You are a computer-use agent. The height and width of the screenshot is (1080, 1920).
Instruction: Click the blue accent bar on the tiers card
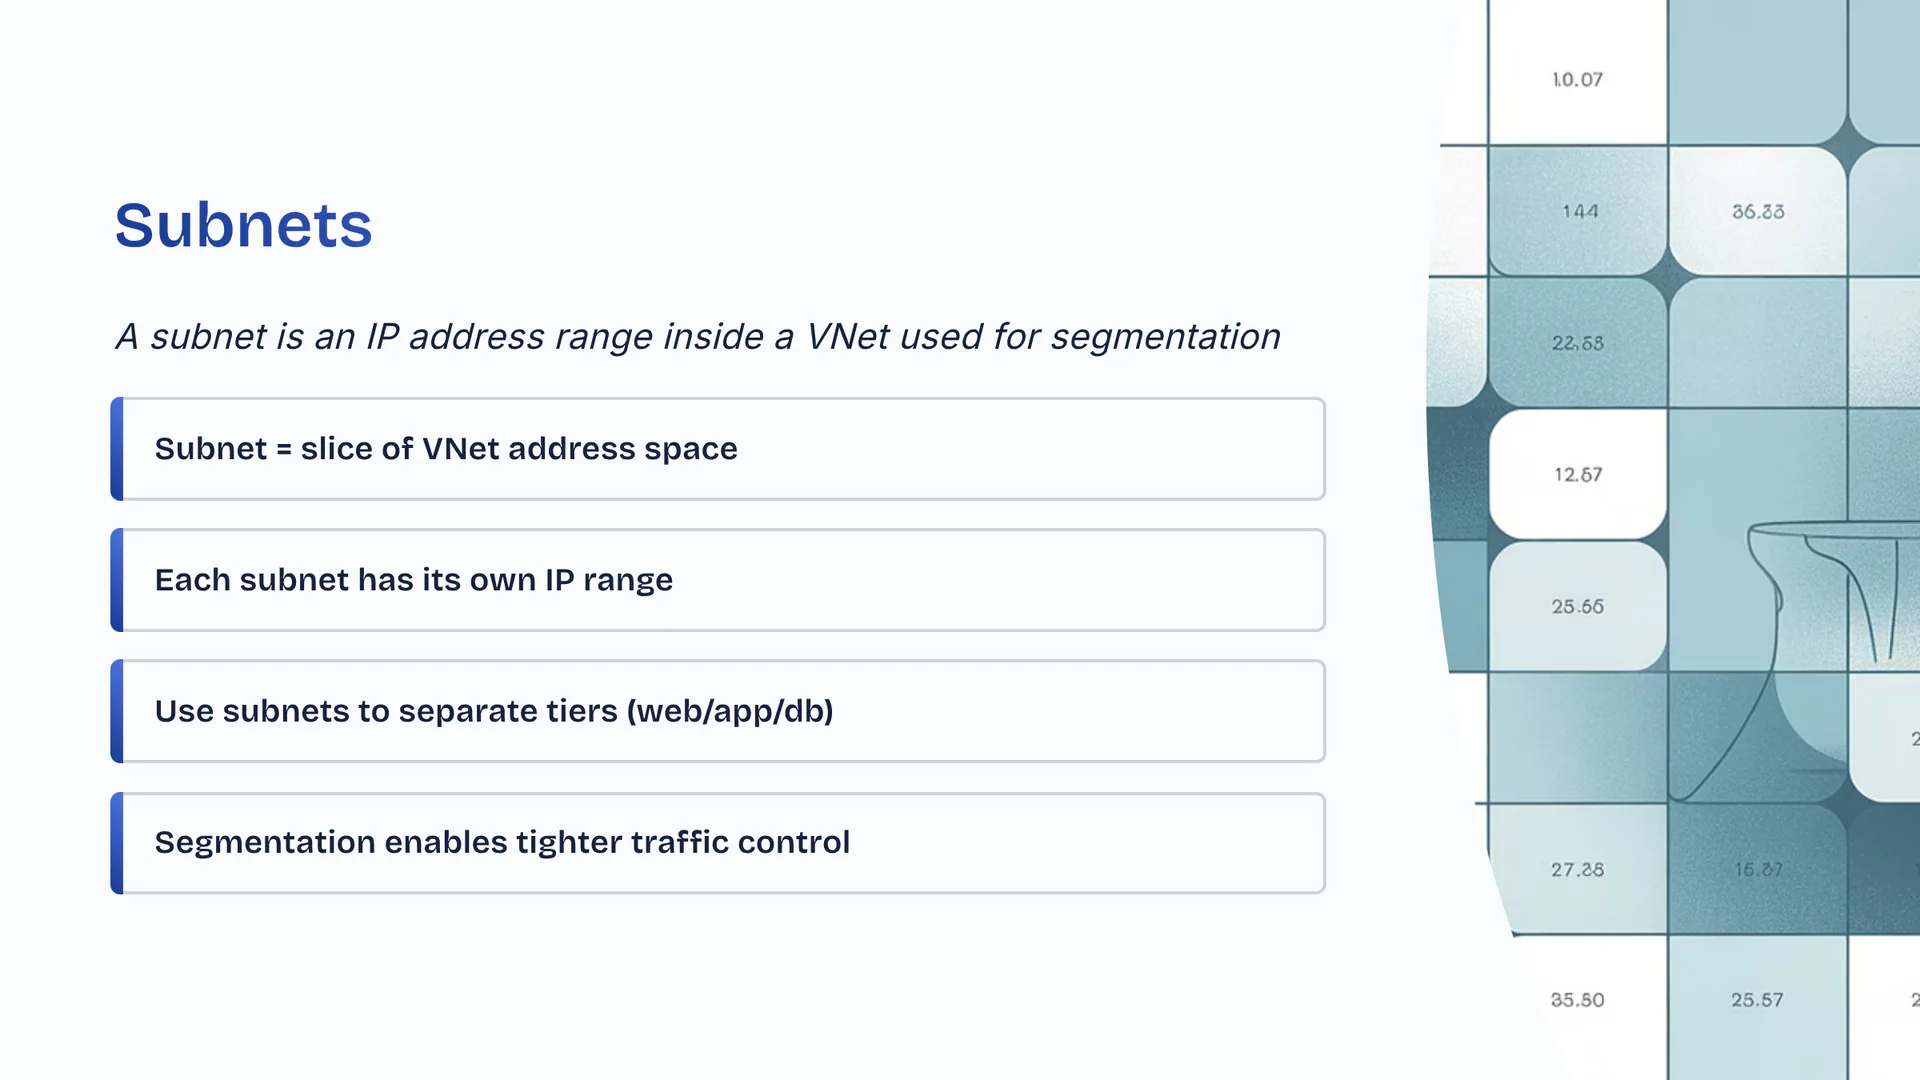[117, 711]
